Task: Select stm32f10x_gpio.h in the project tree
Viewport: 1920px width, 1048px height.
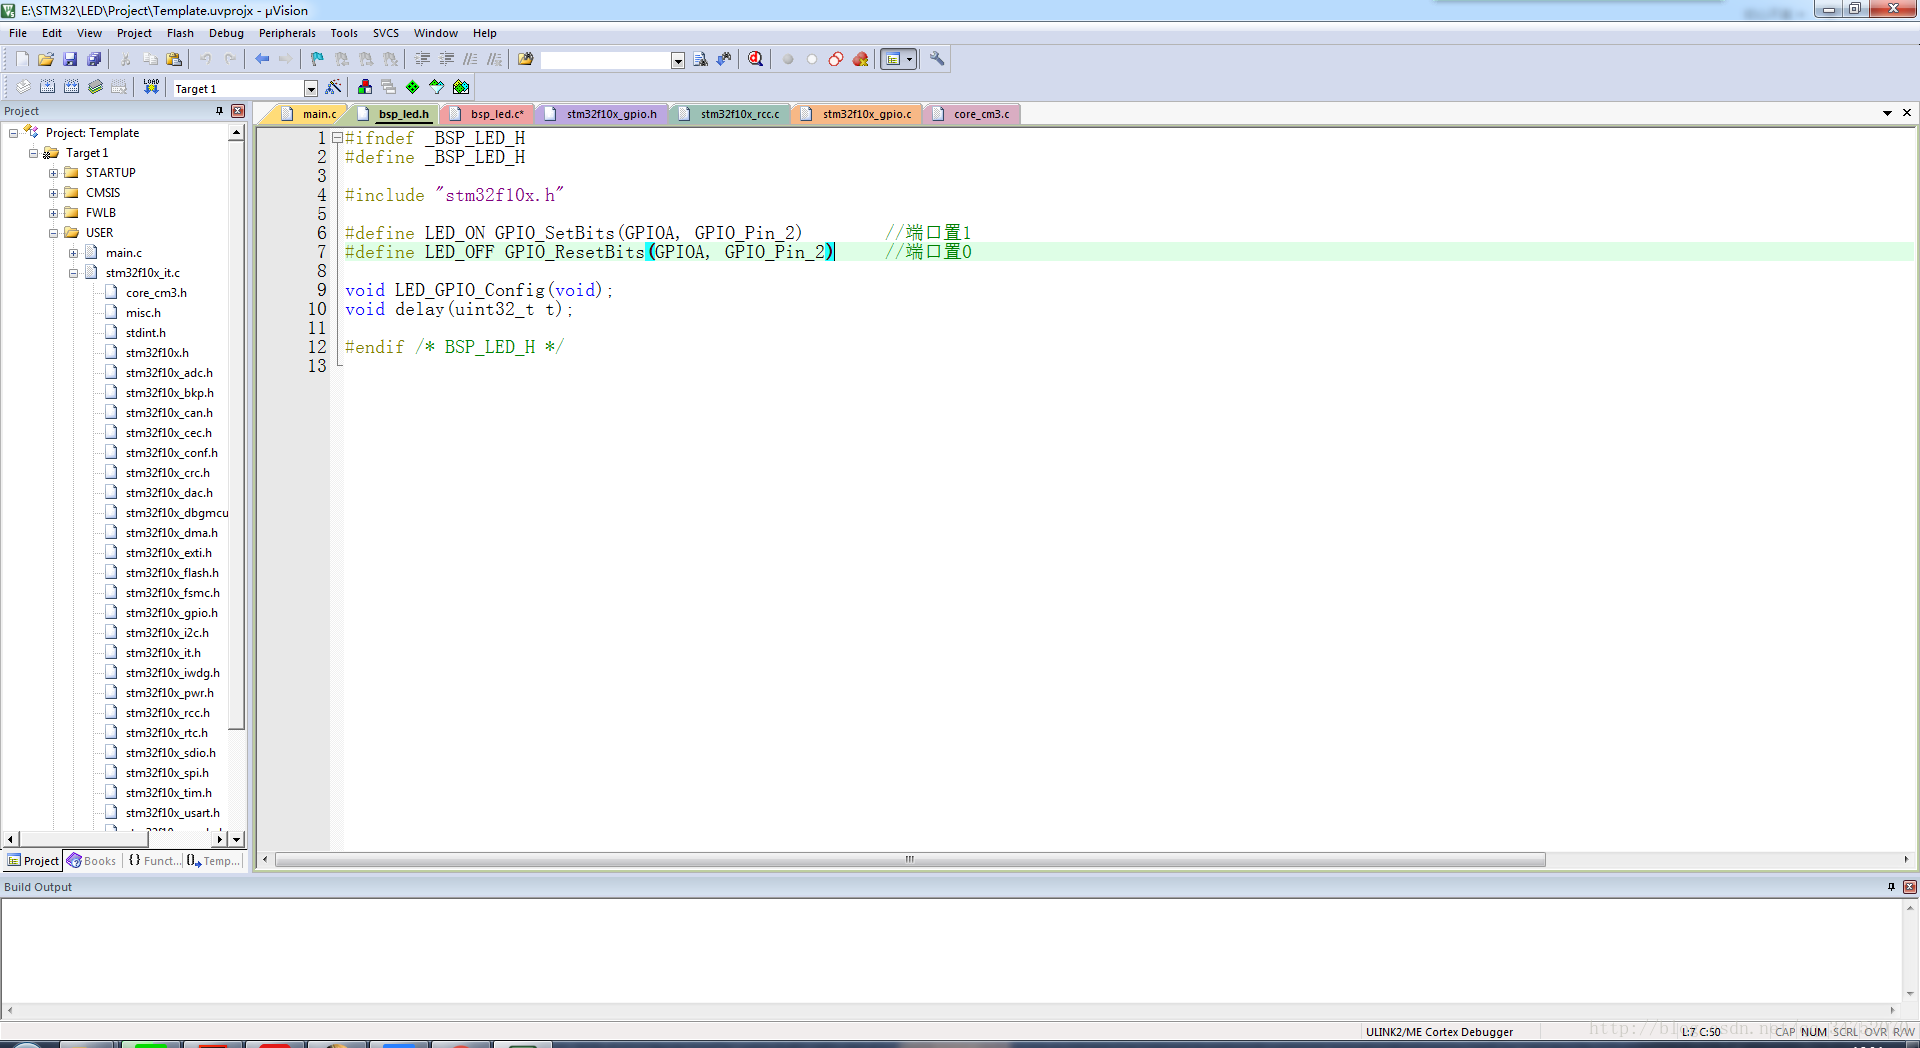Action: (x=171, y=613)
